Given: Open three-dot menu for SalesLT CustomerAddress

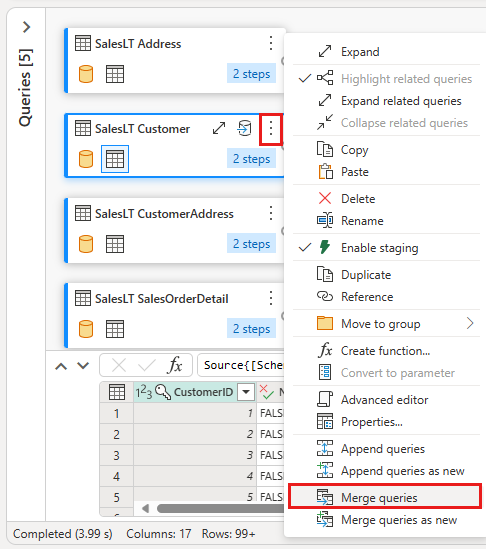Looking at the screenshot, I should coord(271,213).
